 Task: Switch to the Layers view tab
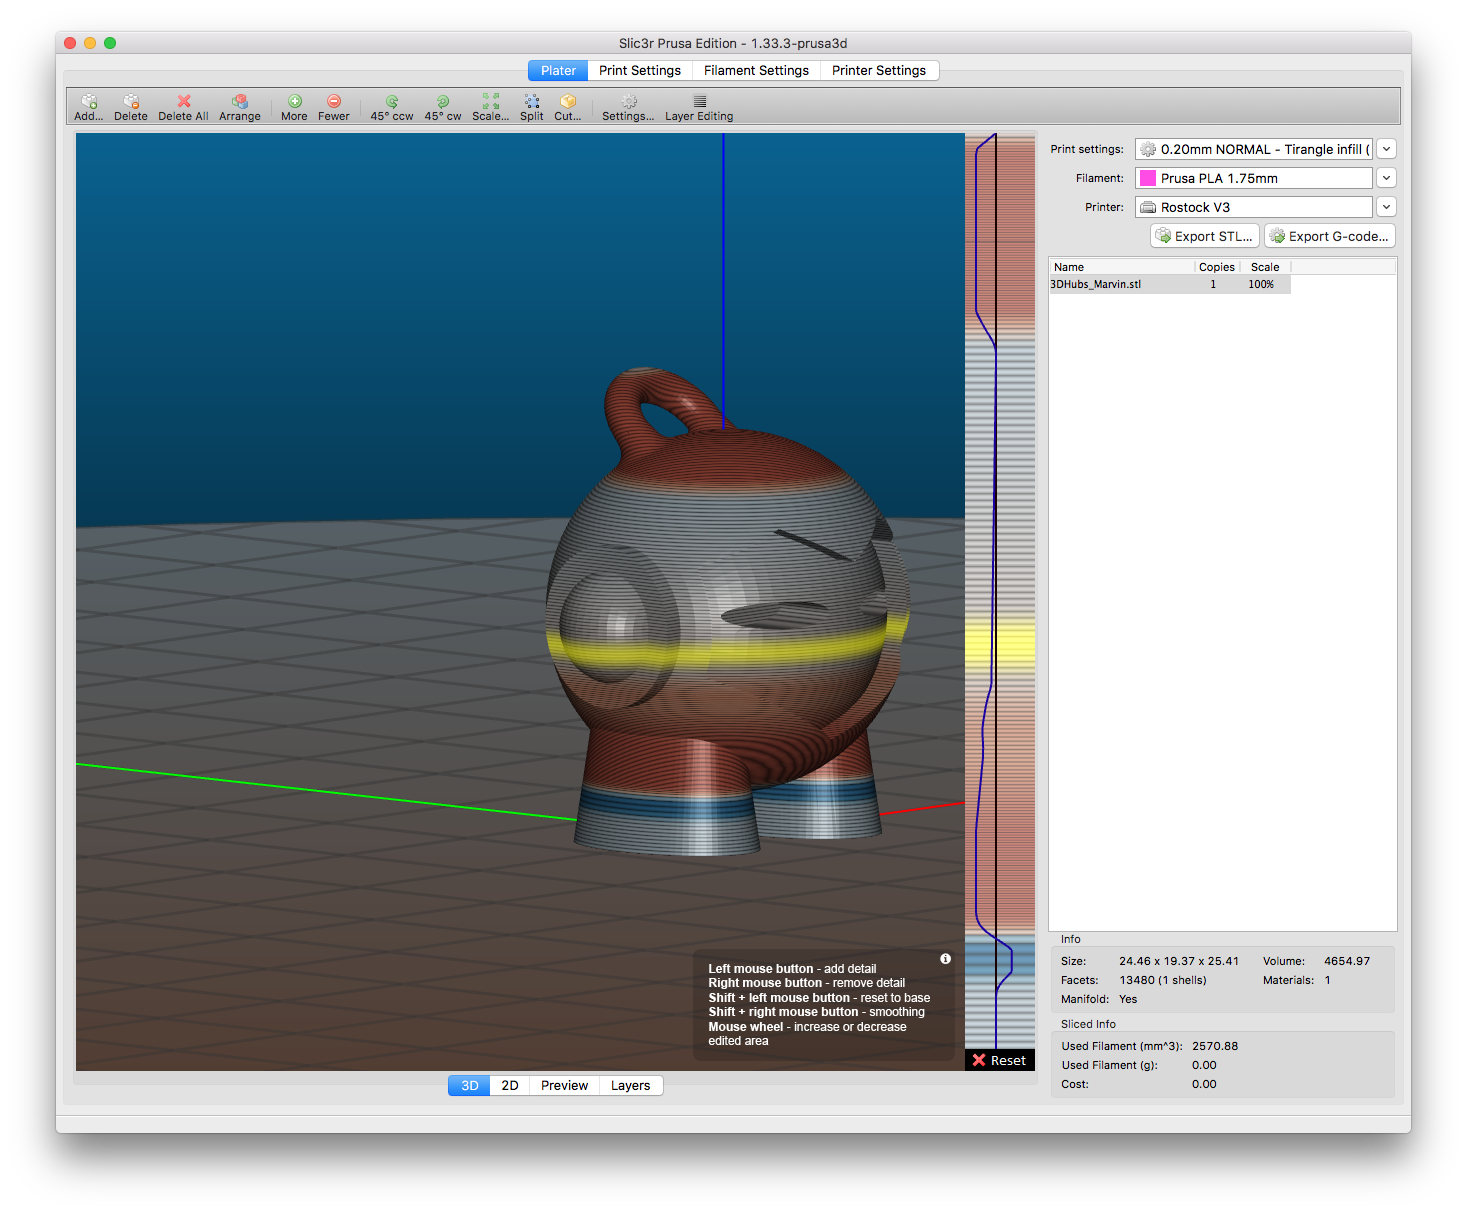[x=630, y=1086]
